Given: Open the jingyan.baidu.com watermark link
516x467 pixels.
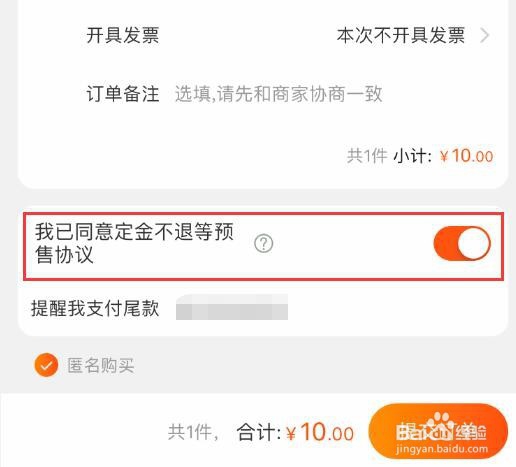Looking at the screenshot, I should tap(442, 449).
